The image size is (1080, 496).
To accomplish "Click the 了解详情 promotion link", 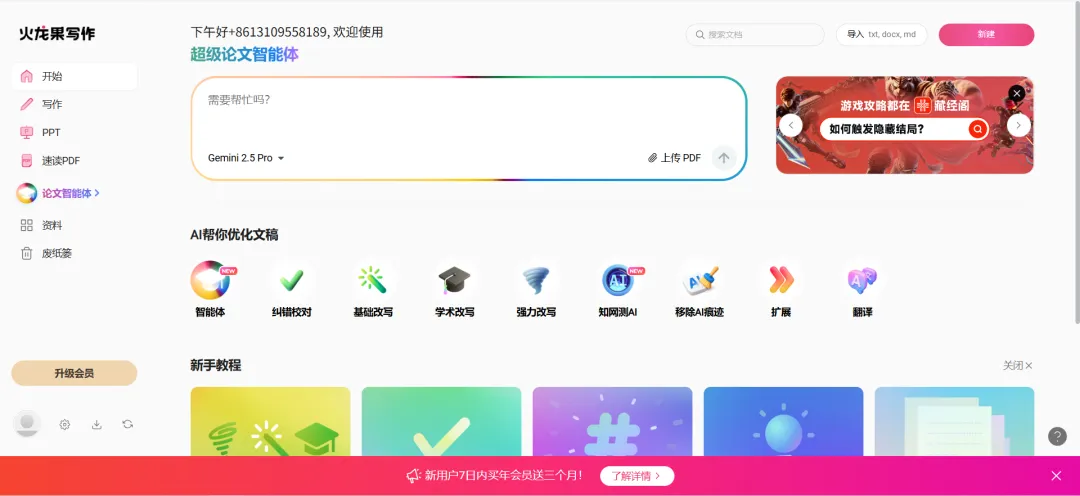I will coord(637,476).
